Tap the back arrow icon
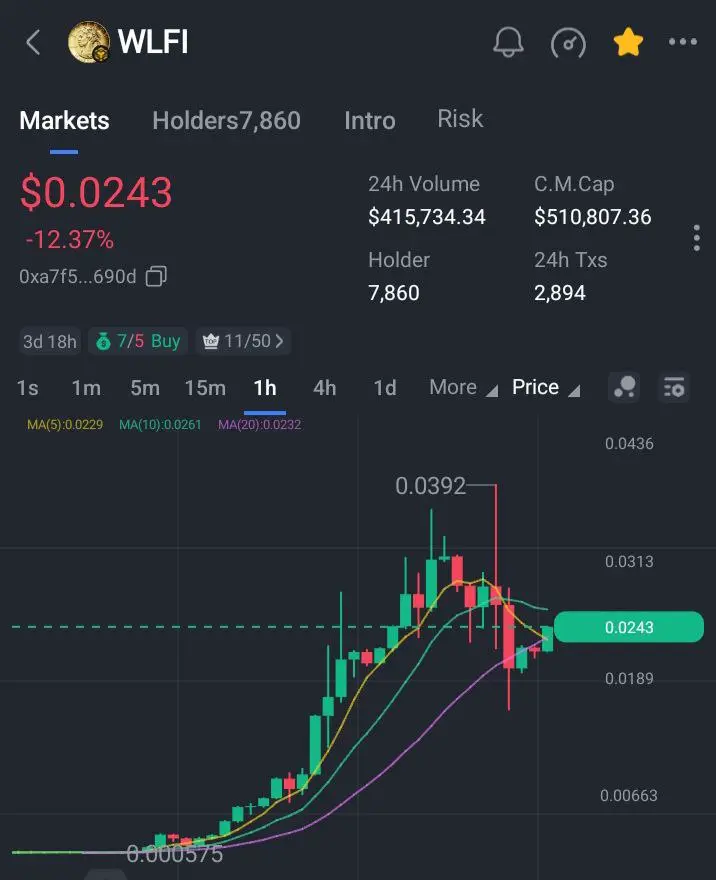The height and width of the screenshot is (880, 716). pyautogui.click(x=34, y=42)
